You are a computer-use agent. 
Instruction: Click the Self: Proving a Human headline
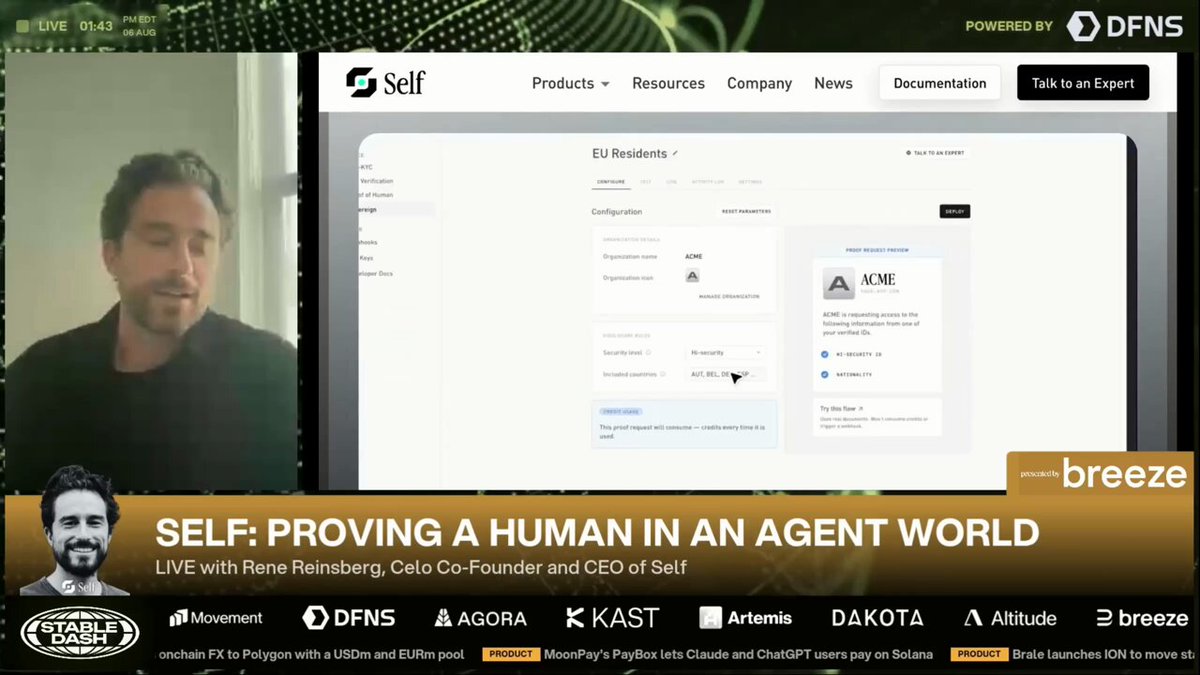click(597, 532)
